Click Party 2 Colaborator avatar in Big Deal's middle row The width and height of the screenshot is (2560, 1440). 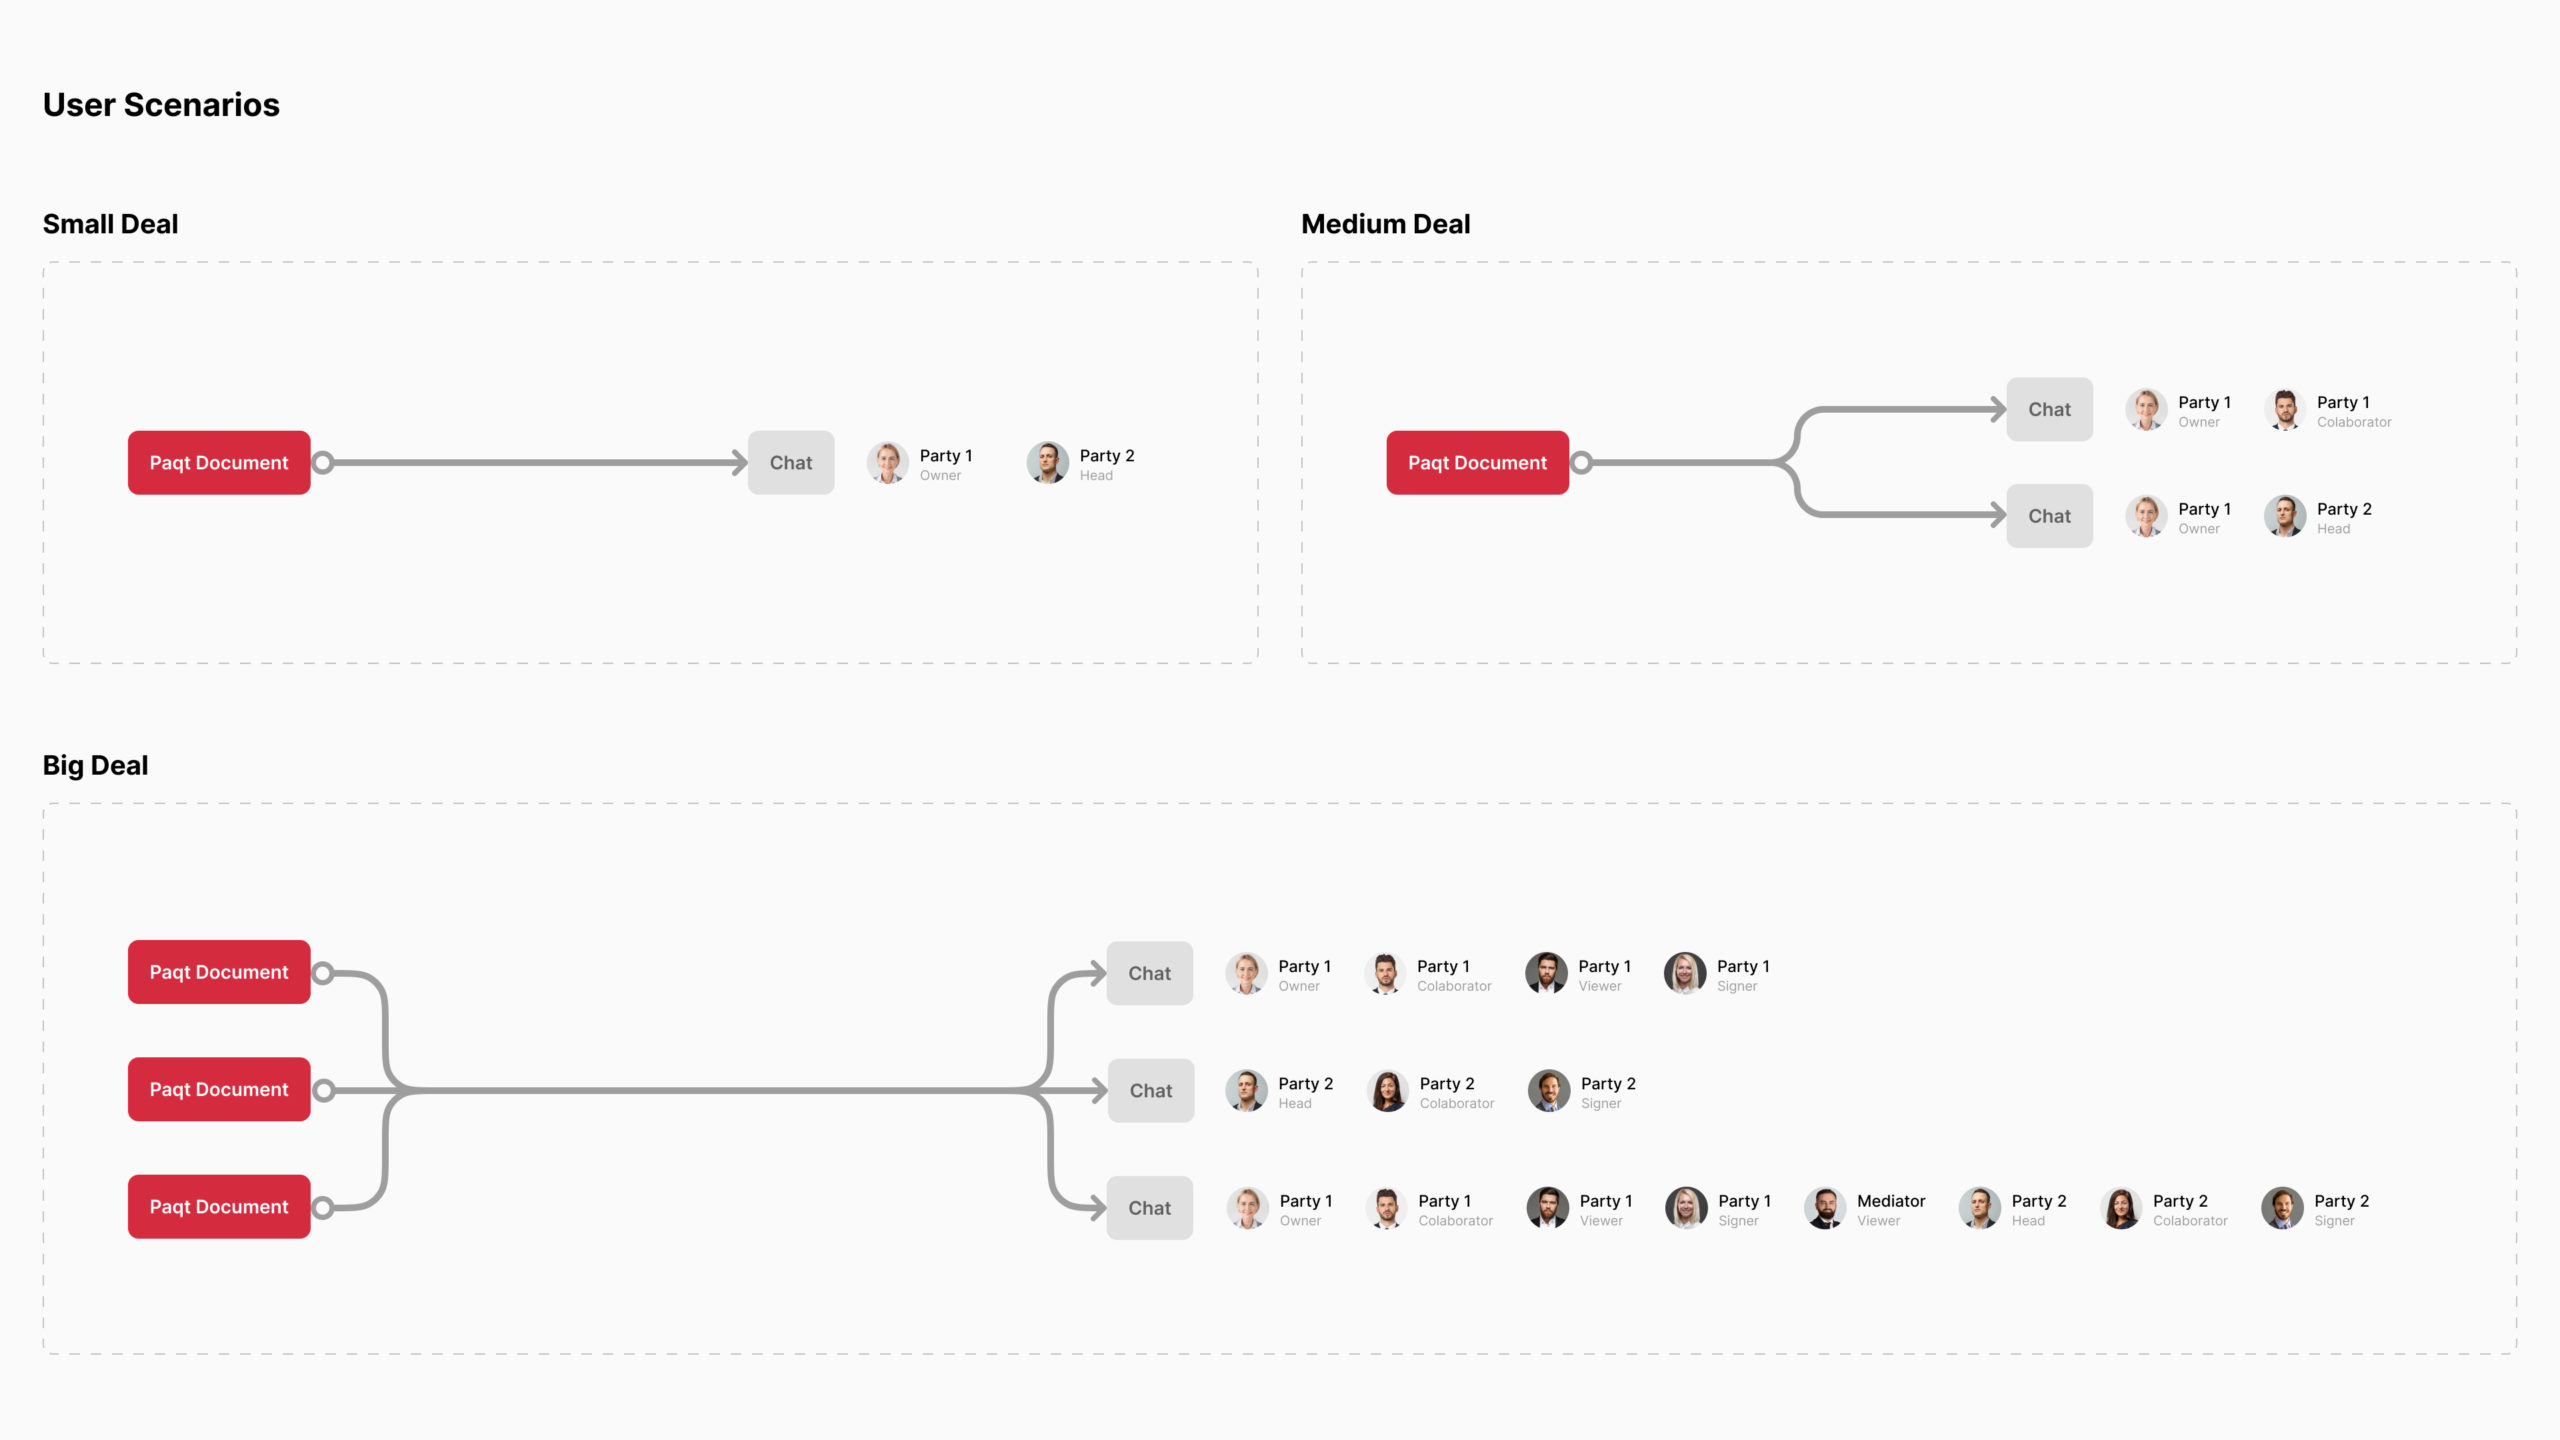click(x=1388, y=1091)
